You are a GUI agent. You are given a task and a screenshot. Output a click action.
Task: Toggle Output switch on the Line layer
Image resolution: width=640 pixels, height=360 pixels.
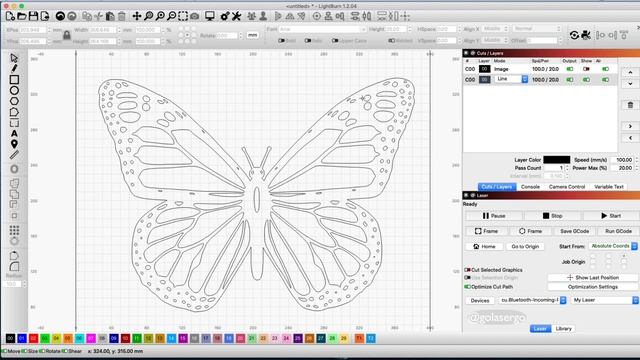click(x=570, y=80)
